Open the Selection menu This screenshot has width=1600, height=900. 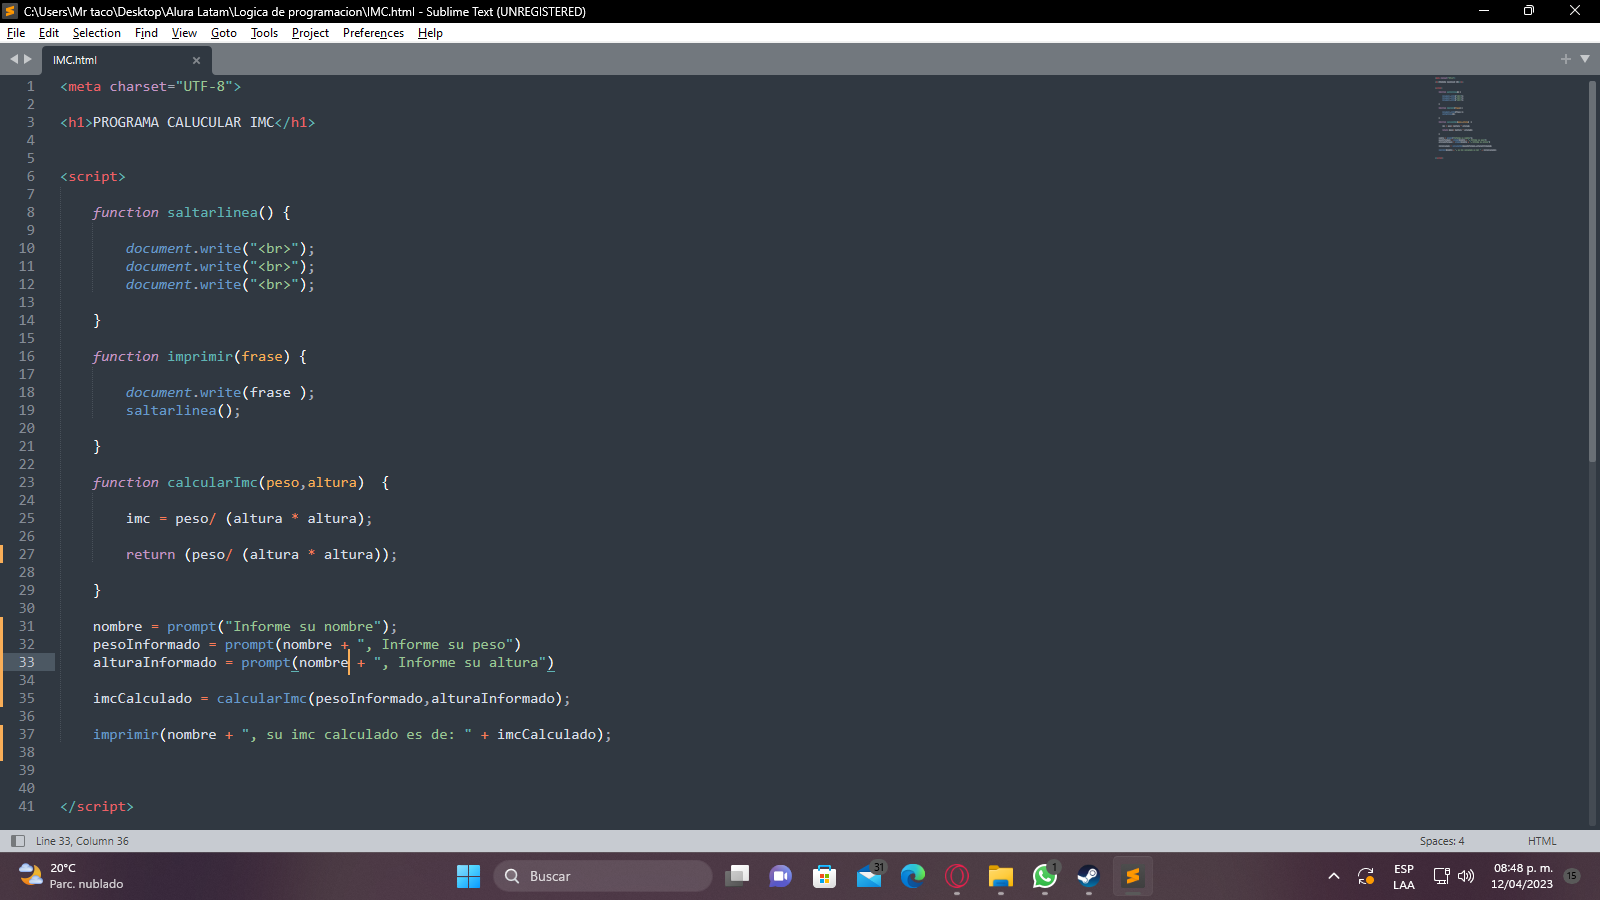(x=96, y=33)
